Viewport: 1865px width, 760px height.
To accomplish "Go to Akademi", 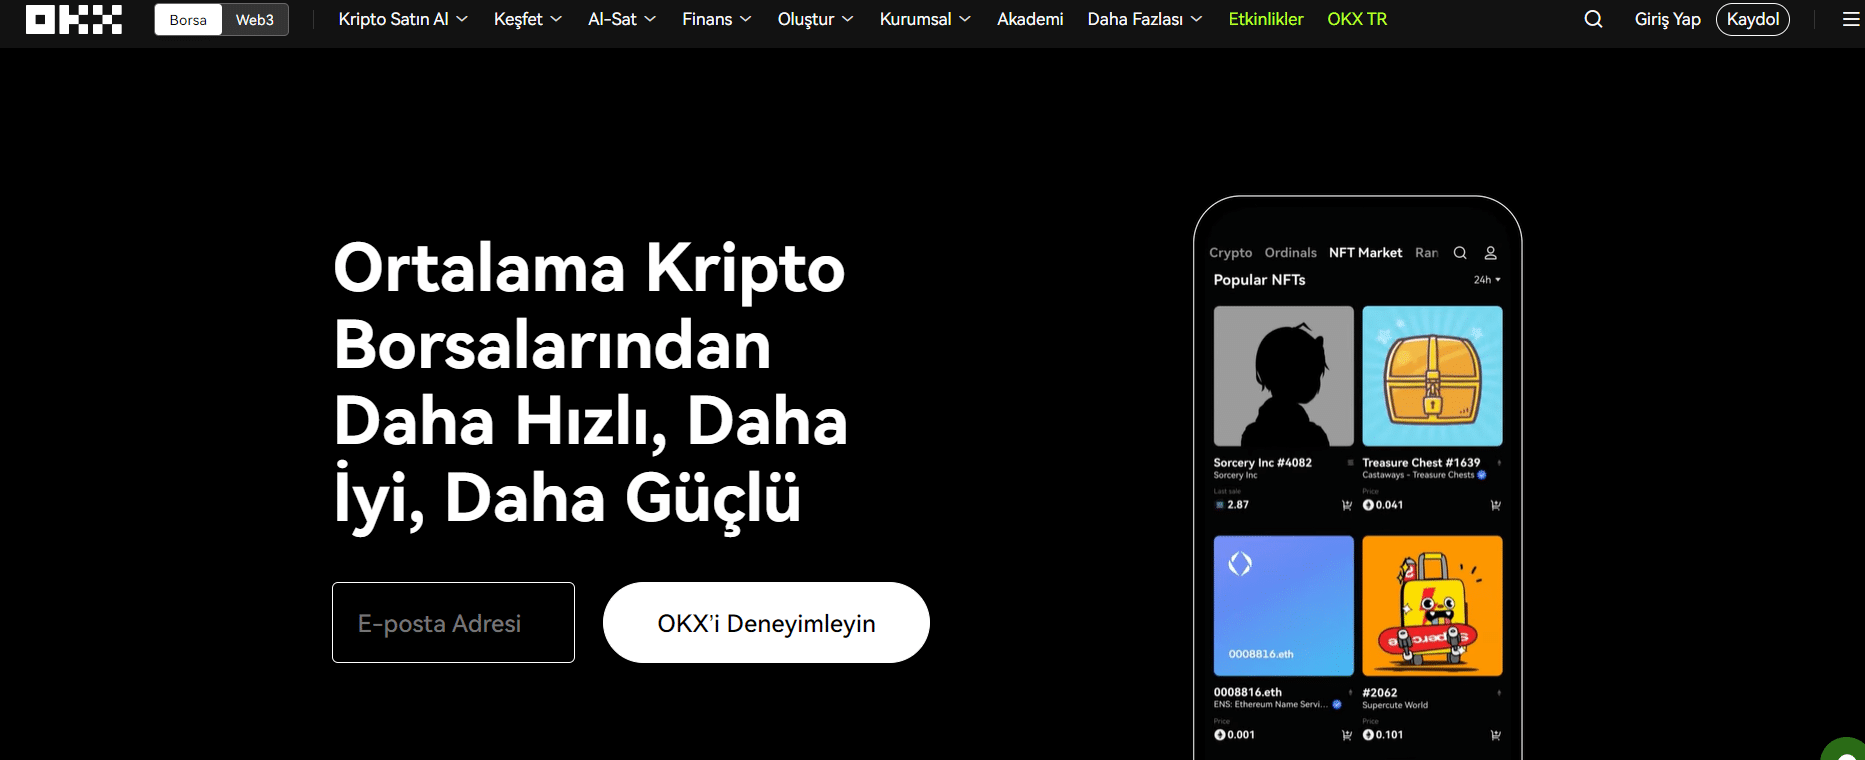I will point(1030,19).
